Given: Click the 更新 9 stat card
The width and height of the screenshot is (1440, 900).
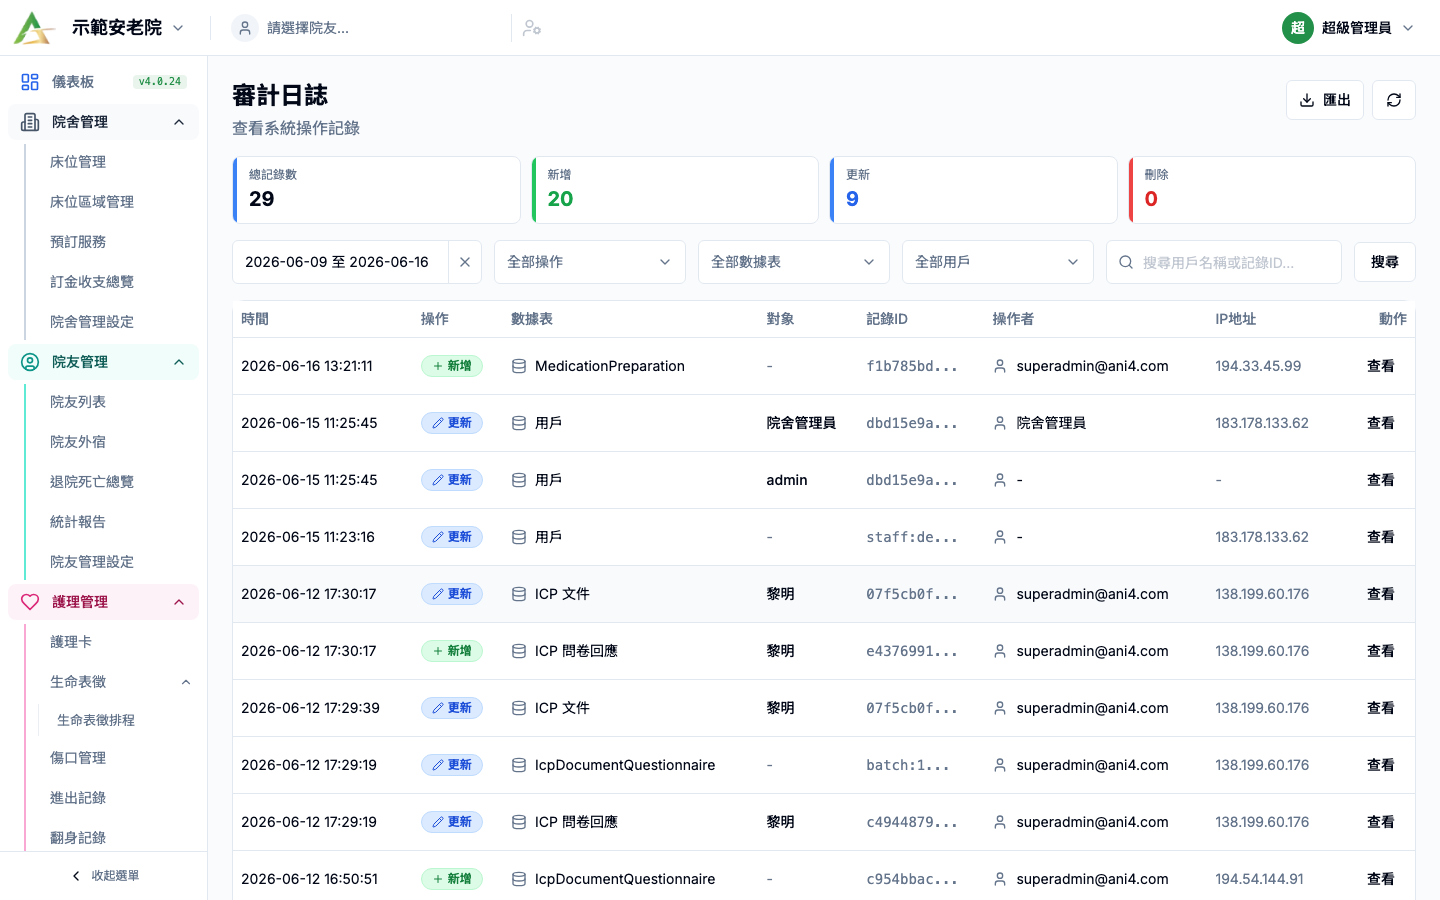Looking at the screenshot, I should click(973, 190).
